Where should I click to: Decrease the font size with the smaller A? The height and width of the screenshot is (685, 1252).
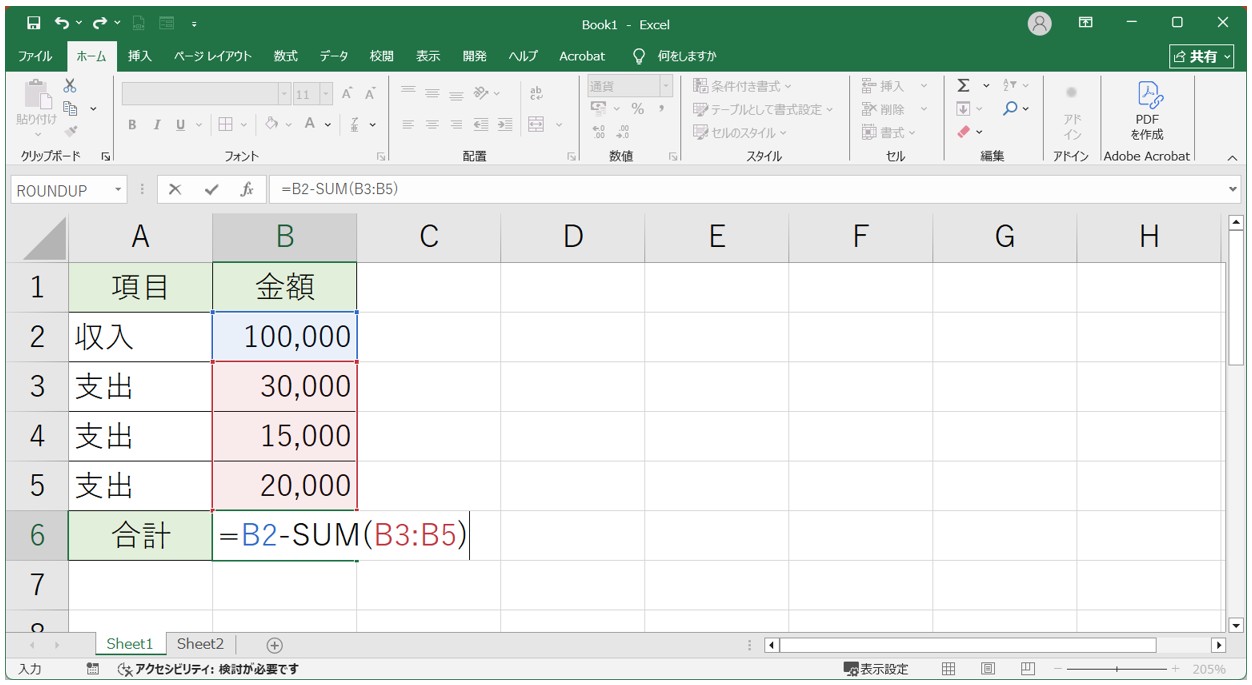click(369, 94)
